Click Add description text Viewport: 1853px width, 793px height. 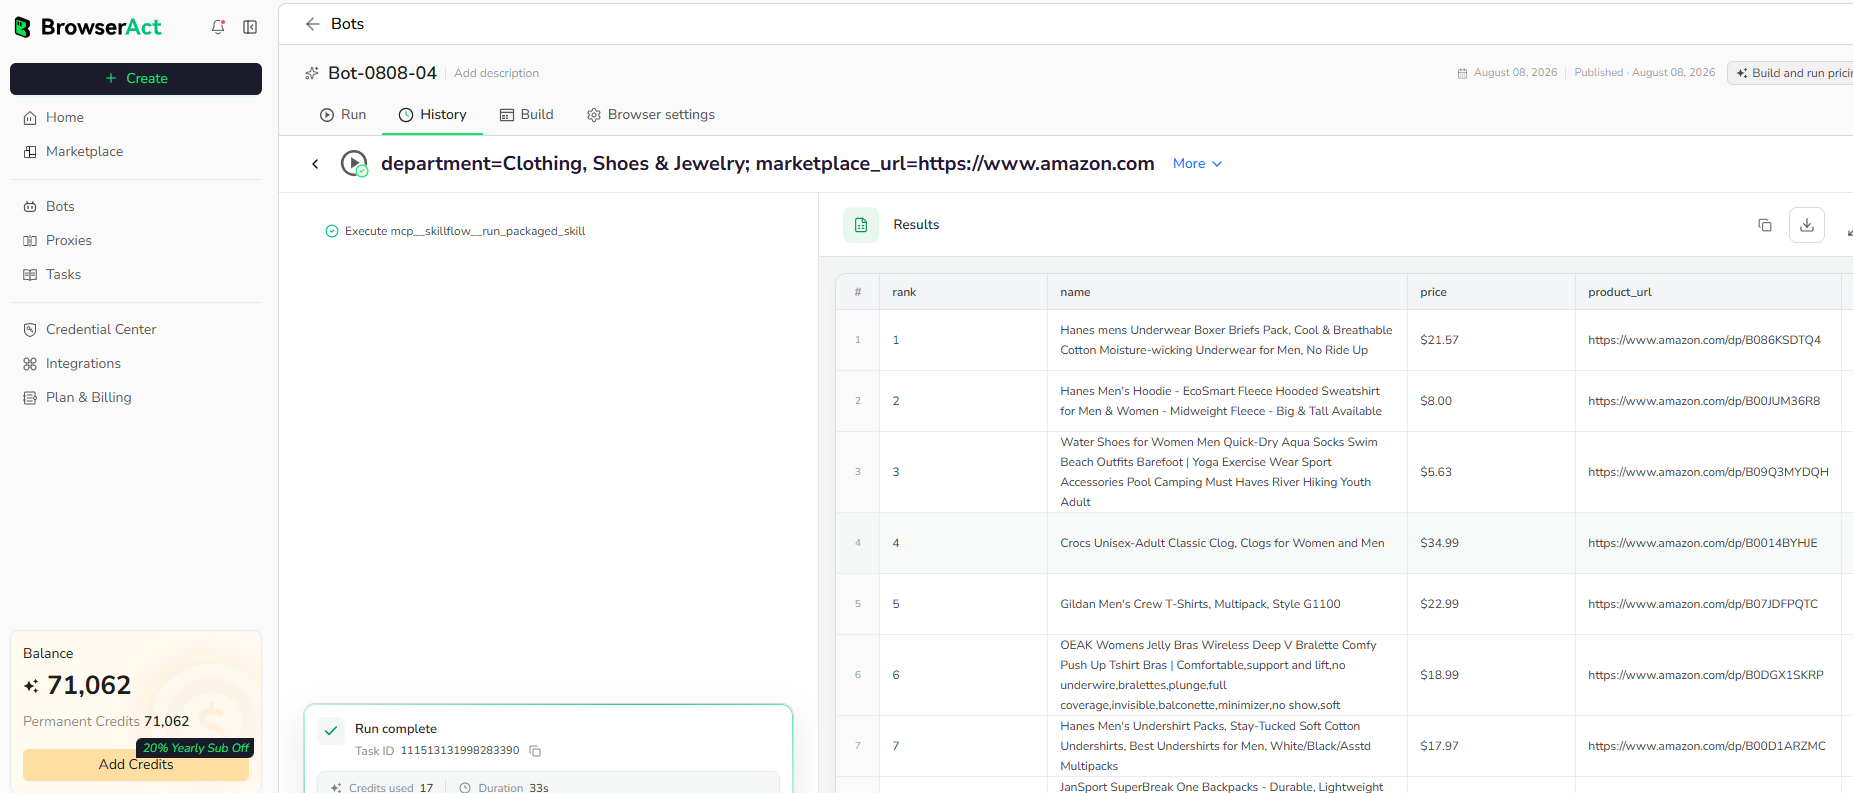pyautogui.click(x=496, y=73)
